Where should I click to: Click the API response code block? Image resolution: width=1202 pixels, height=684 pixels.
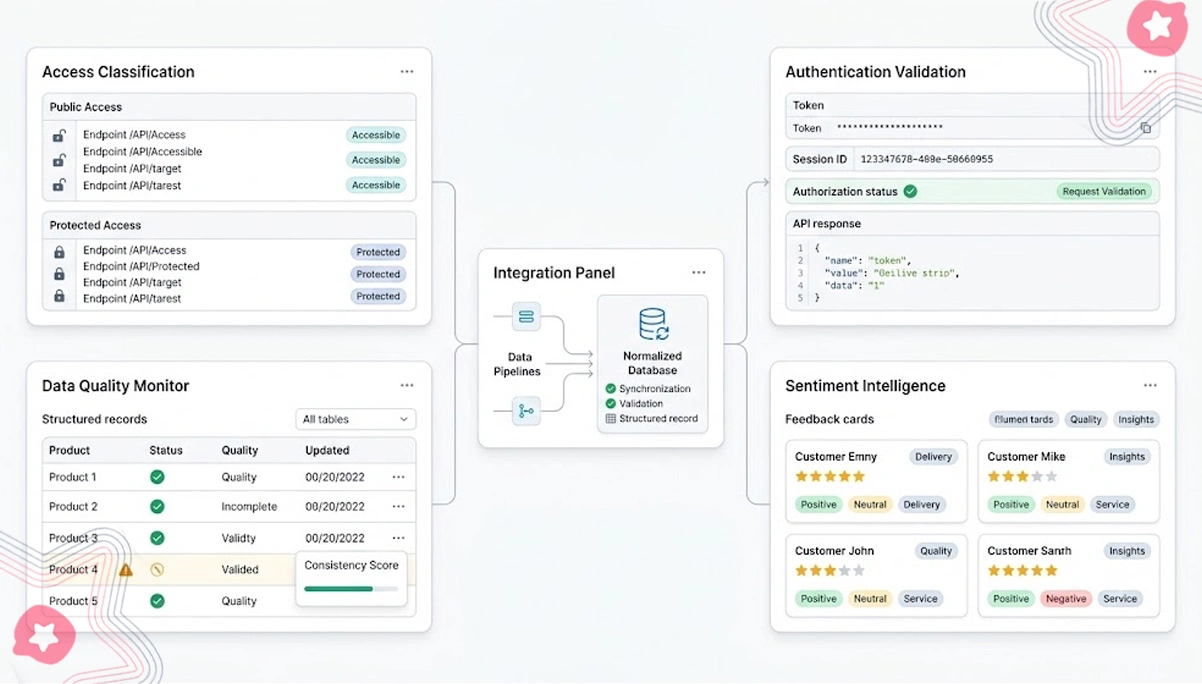tap(973, 273)
